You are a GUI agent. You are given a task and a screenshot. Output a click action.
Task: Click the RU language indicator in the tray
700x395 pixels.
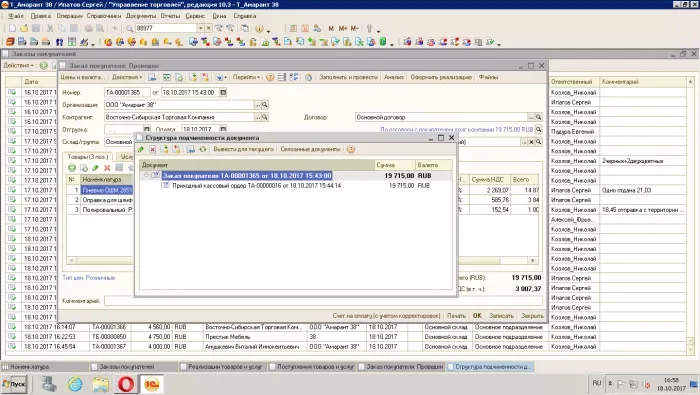[597, 383]
